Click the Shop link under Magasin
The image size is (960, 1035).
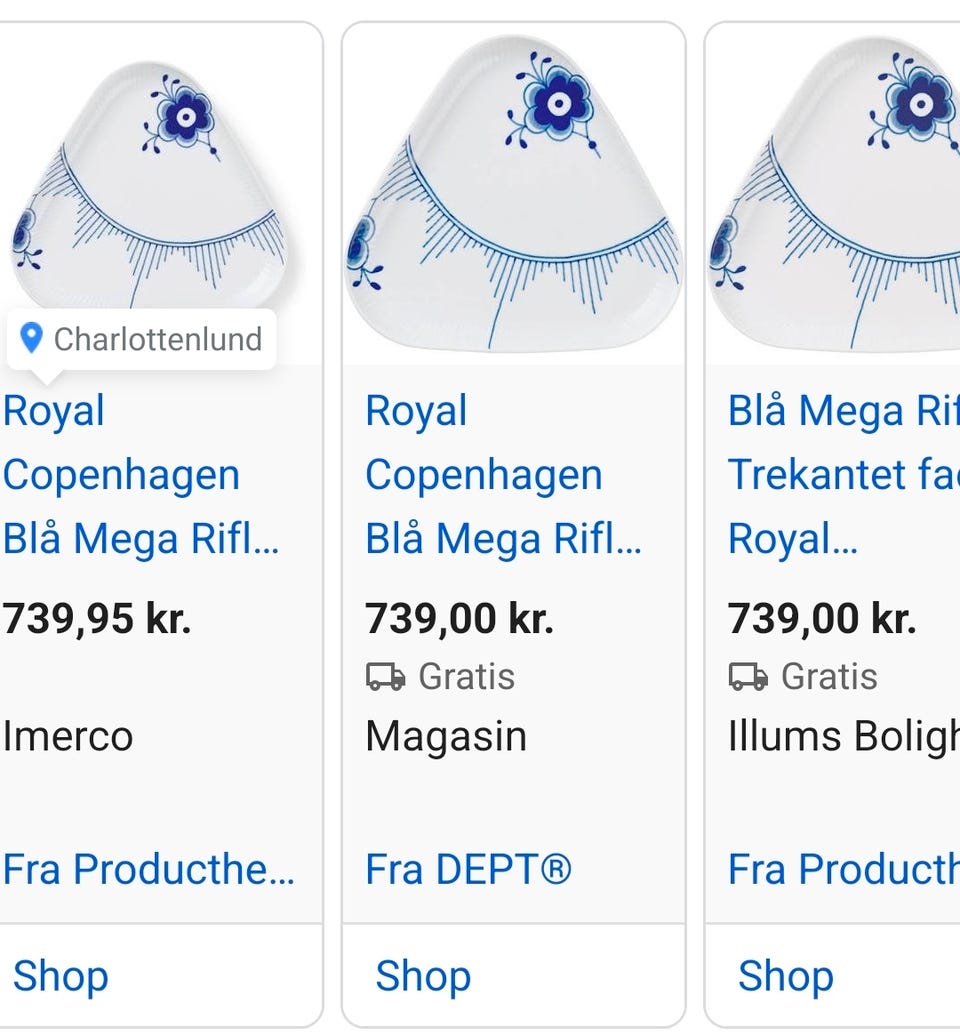[422, 976]
